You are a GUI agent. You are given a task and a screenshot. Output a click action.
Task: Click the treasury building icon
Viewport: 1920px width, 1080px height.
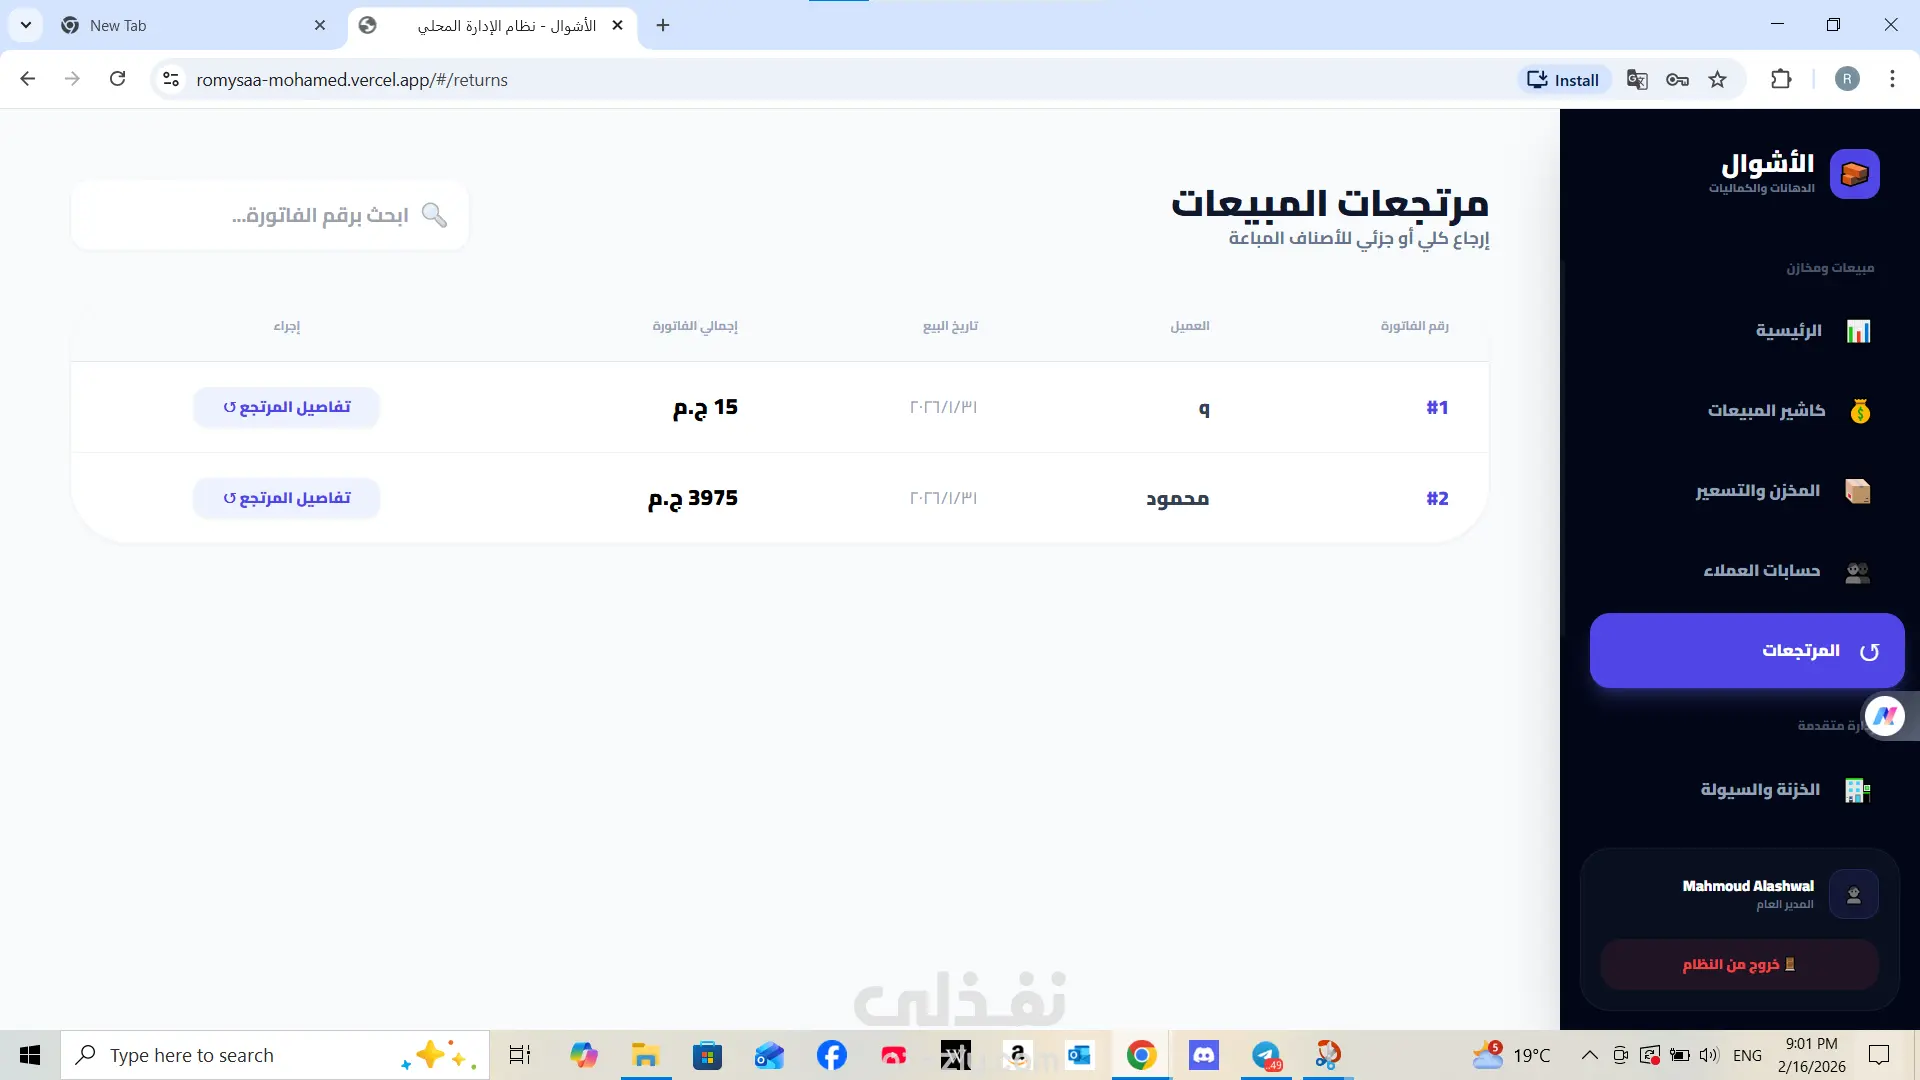[1857, 790]
